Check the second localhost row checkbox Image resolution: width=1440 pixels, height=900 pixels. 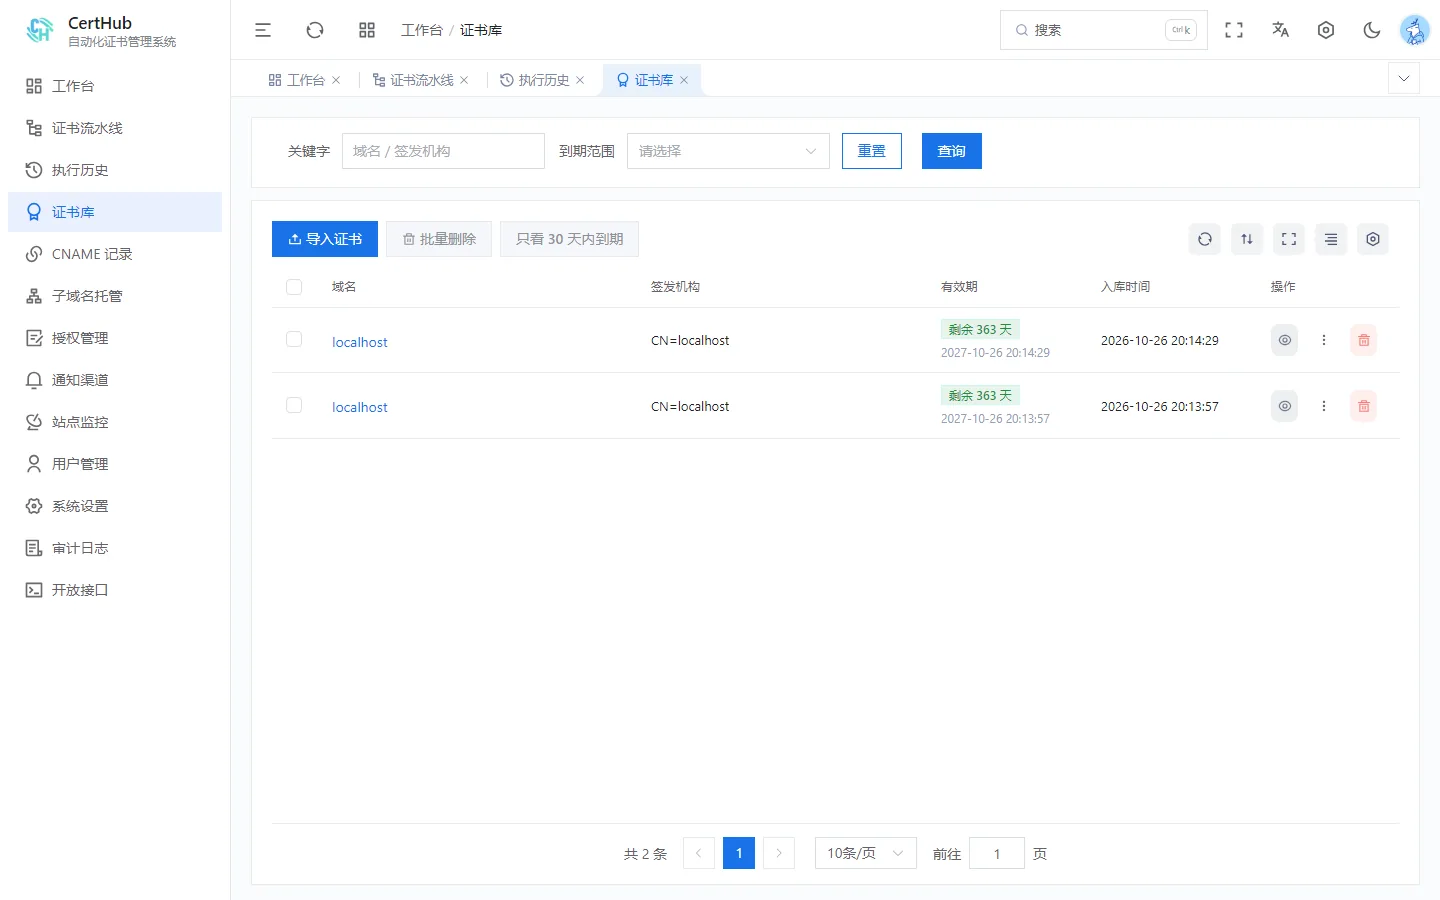pos(294,405)
